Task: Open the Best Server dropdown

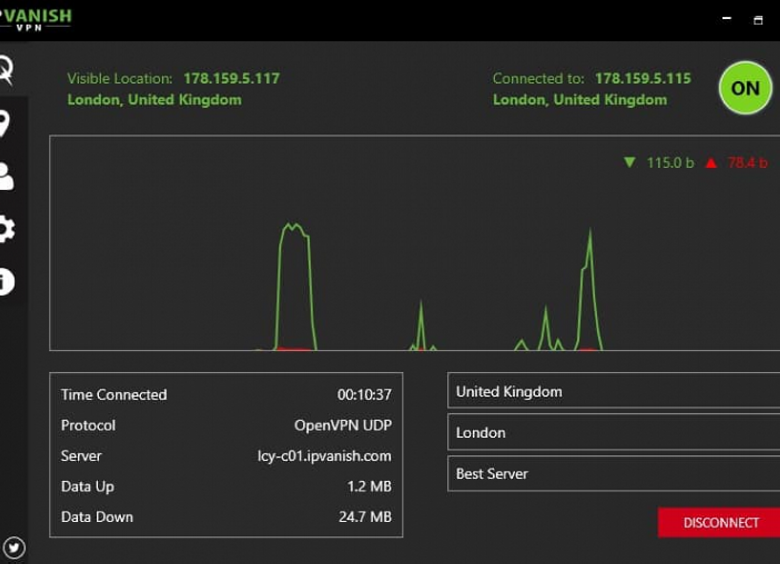Action: pos(614,474)
